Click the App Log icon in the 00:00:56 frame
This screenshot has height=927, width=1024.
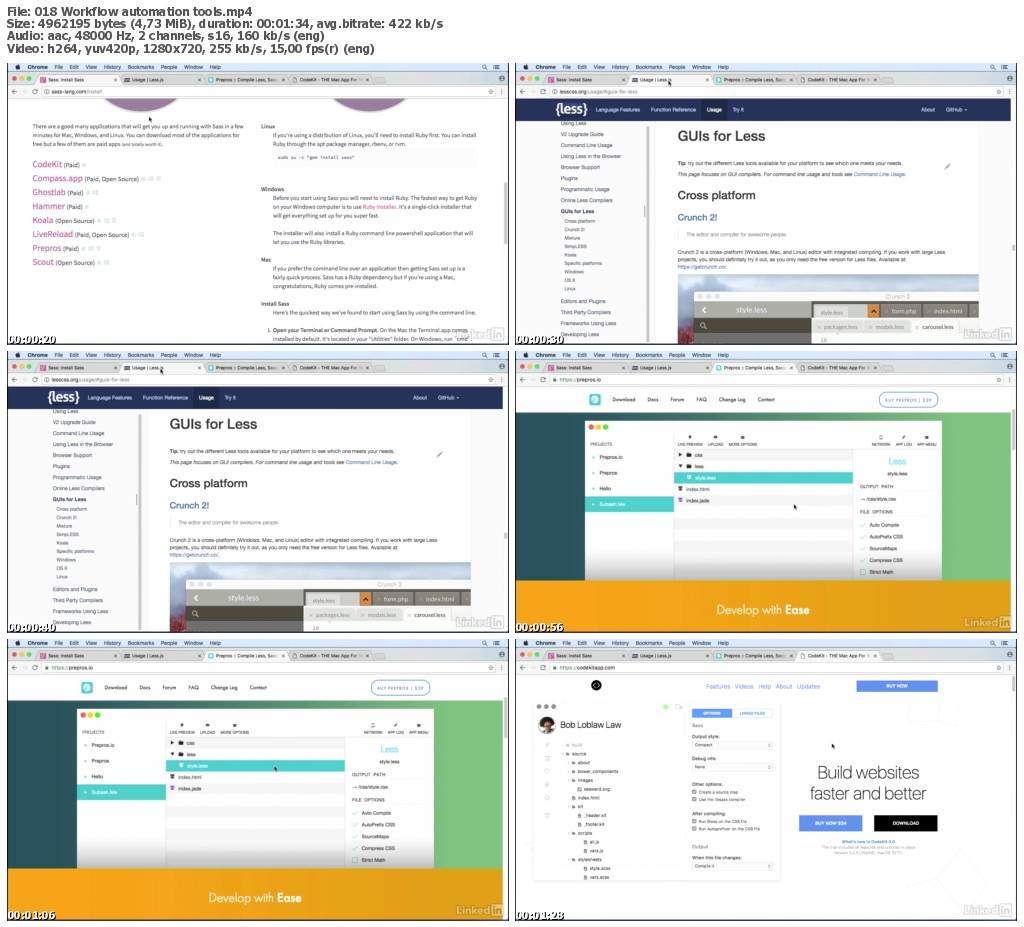point(903,437)
